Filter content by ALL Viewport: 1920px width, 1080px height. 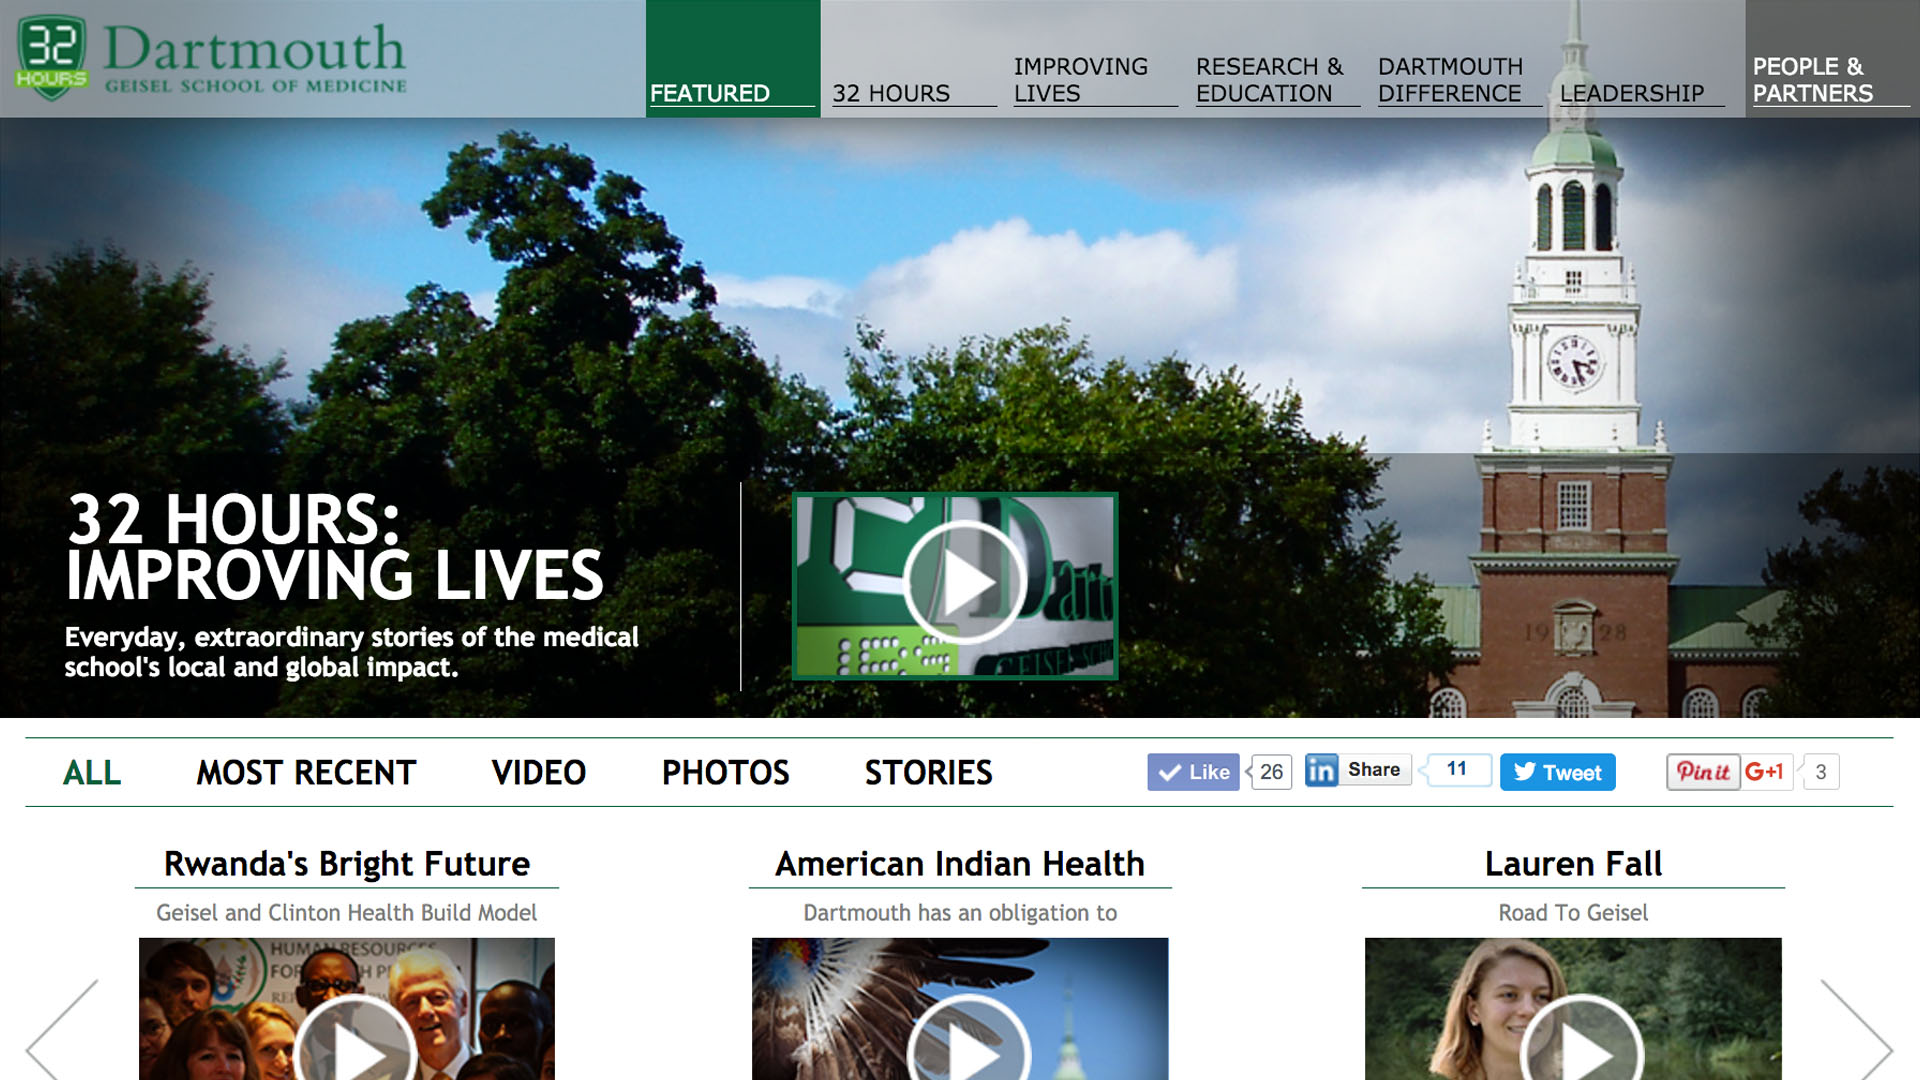92,773
